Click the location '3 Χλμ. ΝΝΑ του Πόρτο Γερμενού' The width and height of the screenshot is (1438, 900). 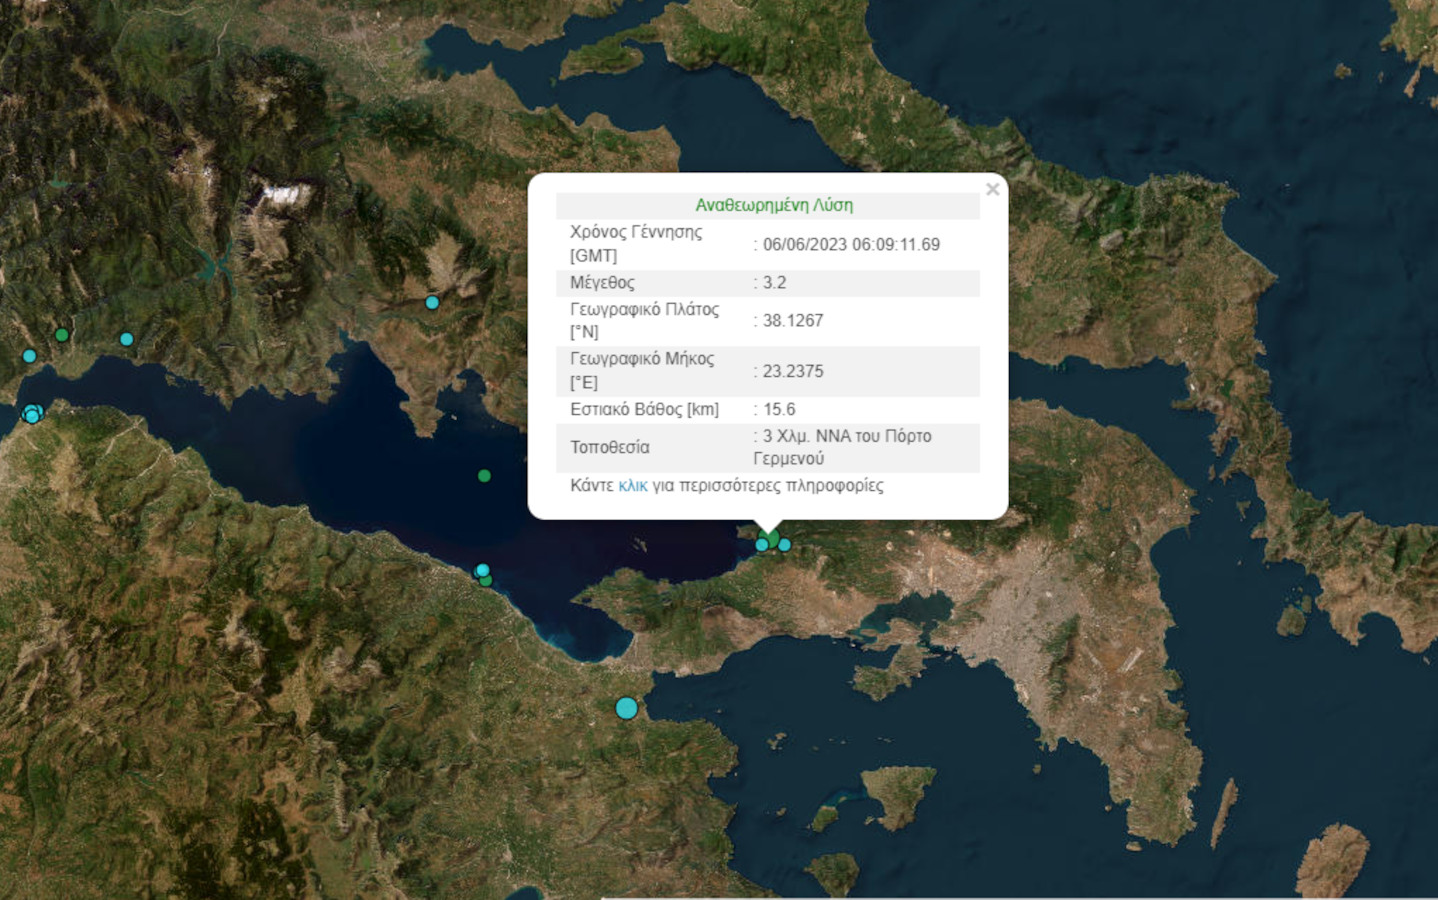842,447
